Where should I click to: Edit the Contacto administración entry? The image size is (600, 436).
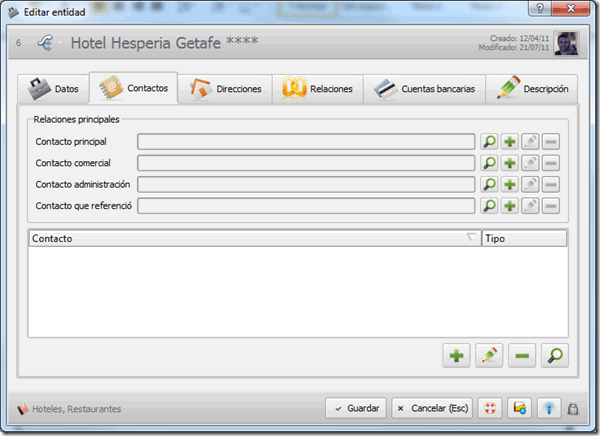coord(530,185)
